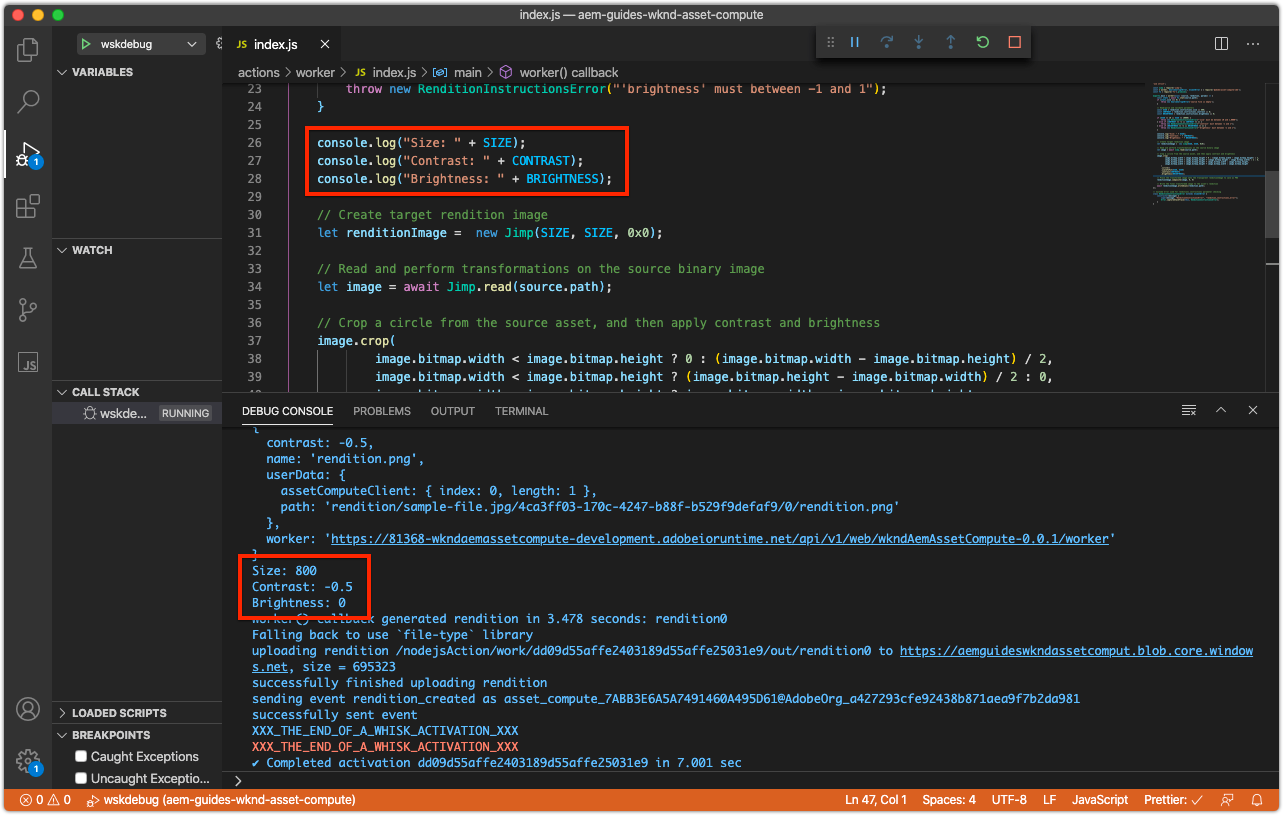Click JavaScript language mode in status bar
This screenshot has width=1283, height=815.
pyautogui.click(x=1100, y=800)
